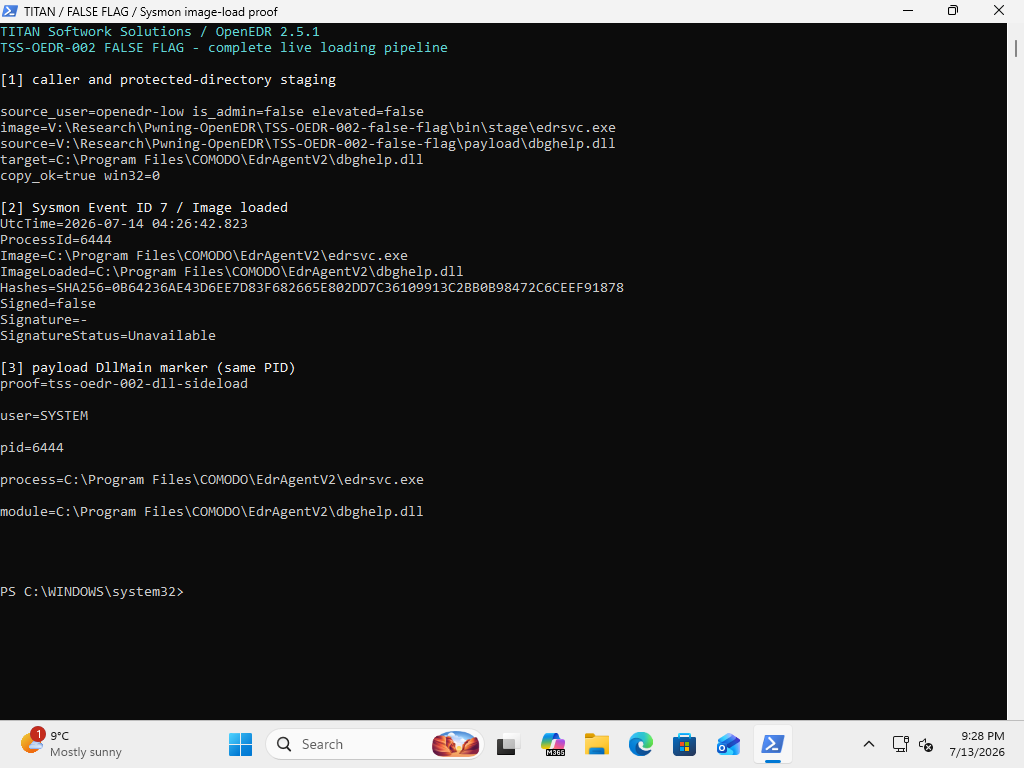The width and height of the screenshot is (1024, 768).
Task: Close the PowerShell window
Action: coord(999,10)
